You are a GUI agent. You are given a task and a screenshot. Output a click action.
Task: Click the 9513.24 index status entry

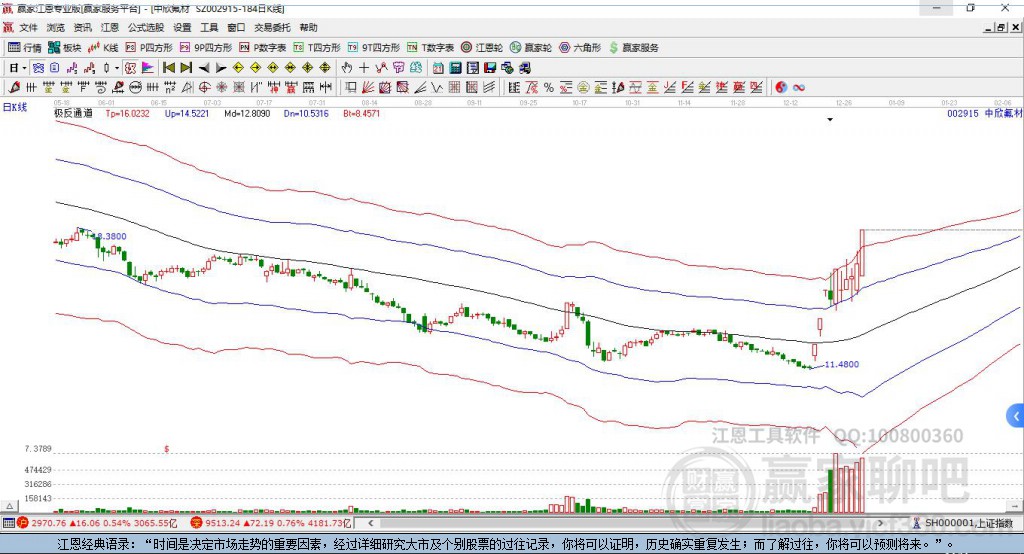point(271,523)
